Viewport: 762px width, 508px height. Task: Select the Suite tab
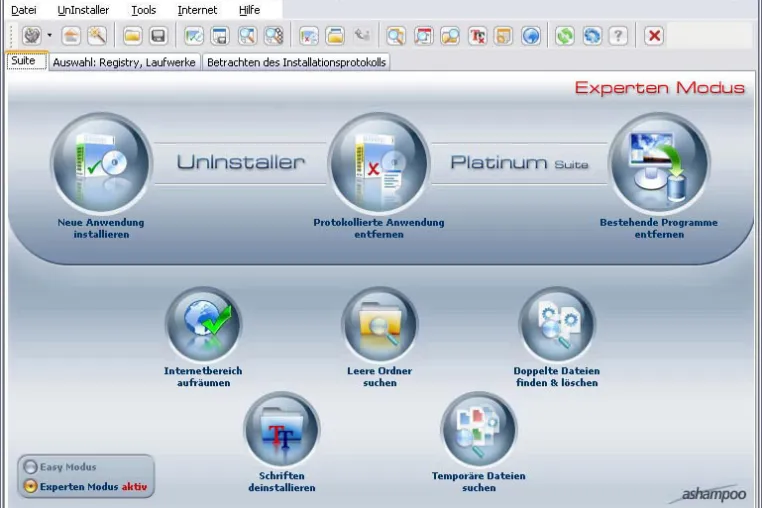27,61
